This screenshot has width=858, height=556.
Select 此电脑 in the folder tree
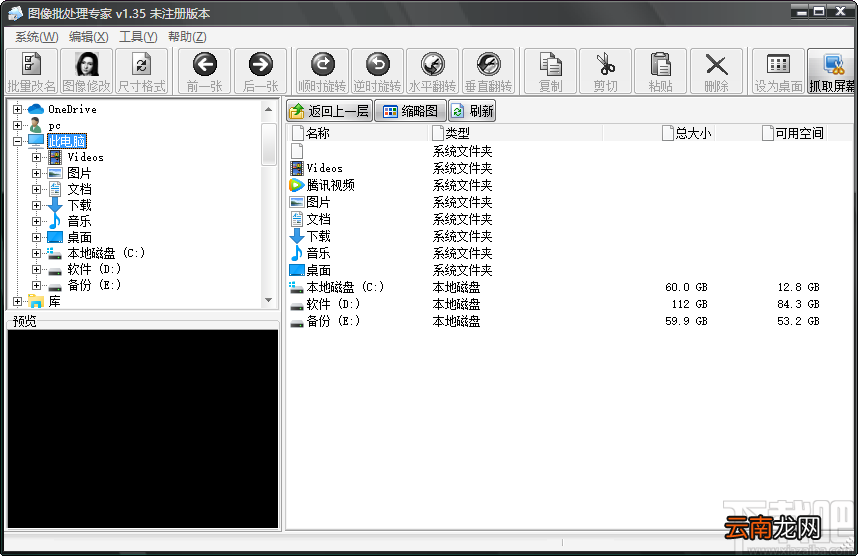click(x=67, y=141)
